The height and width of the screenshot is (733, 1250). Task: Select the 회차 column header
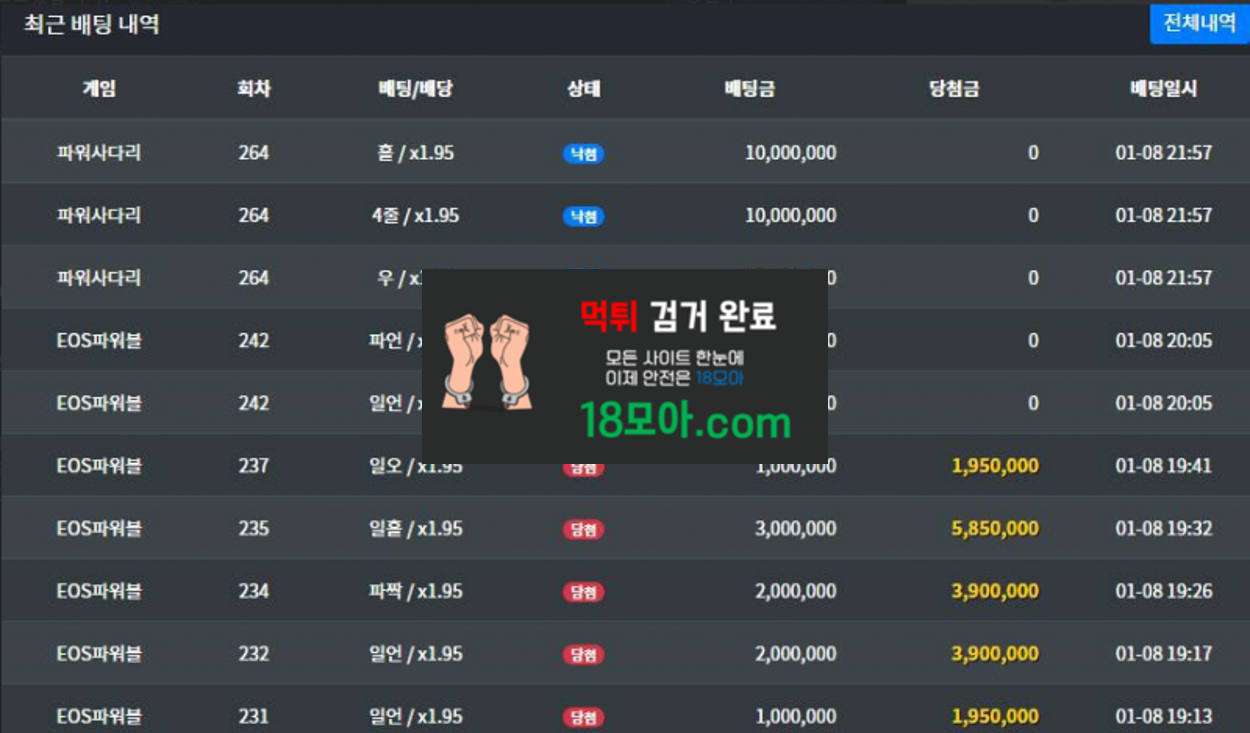tap(254, 88)
